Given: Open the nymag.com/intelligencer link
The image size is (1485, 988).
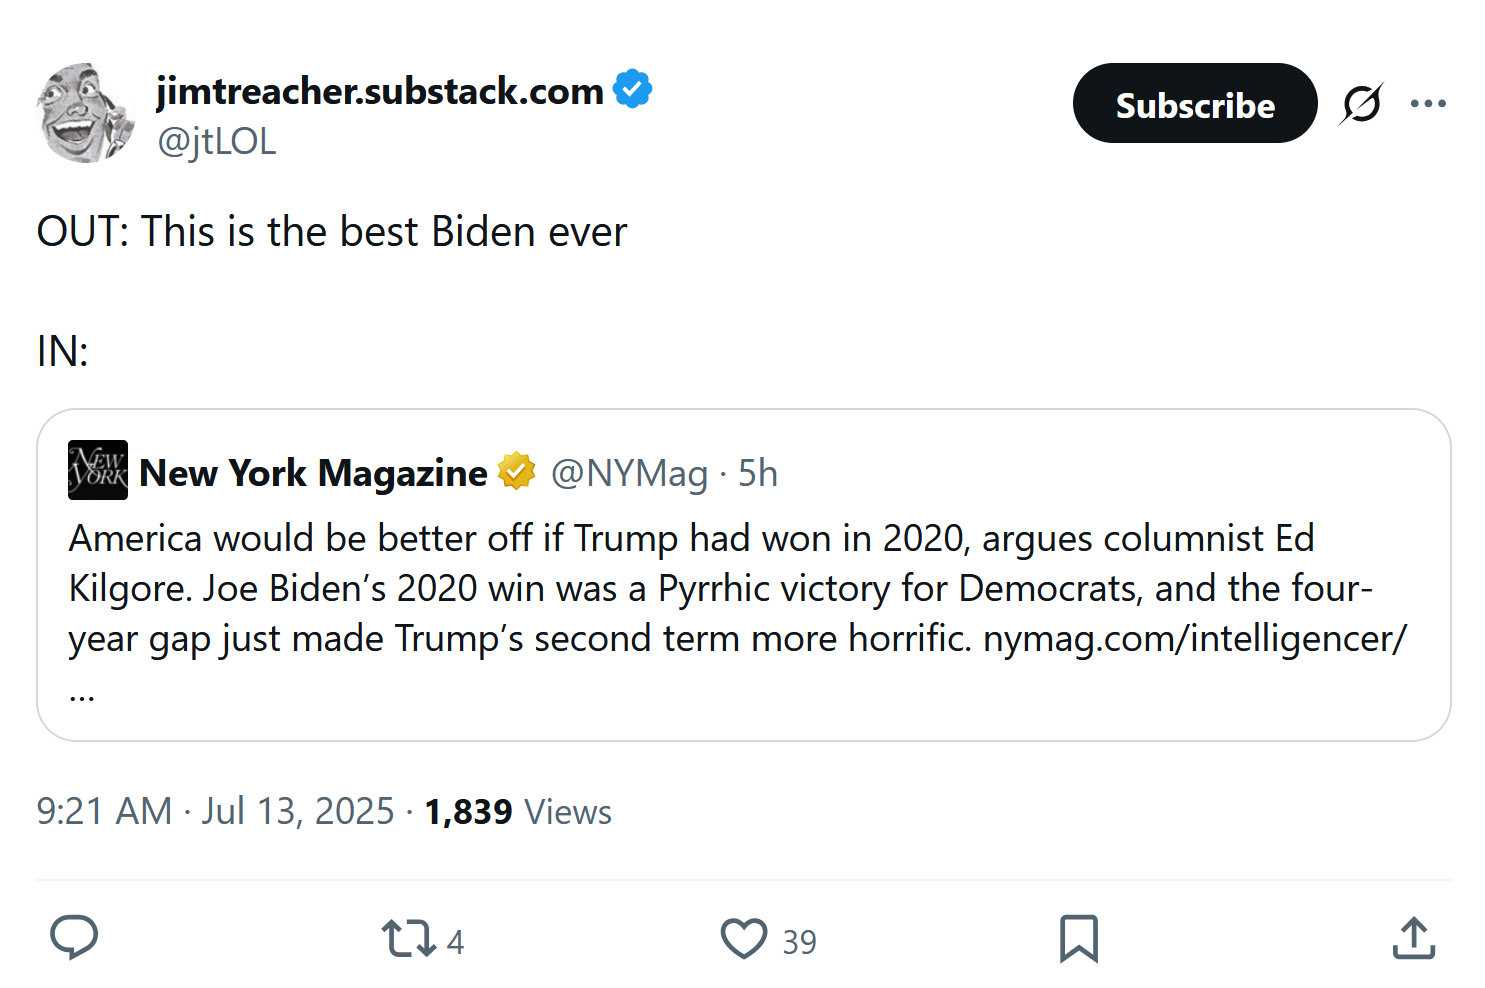Looking at the screenshot, I should click(1194, 638).
